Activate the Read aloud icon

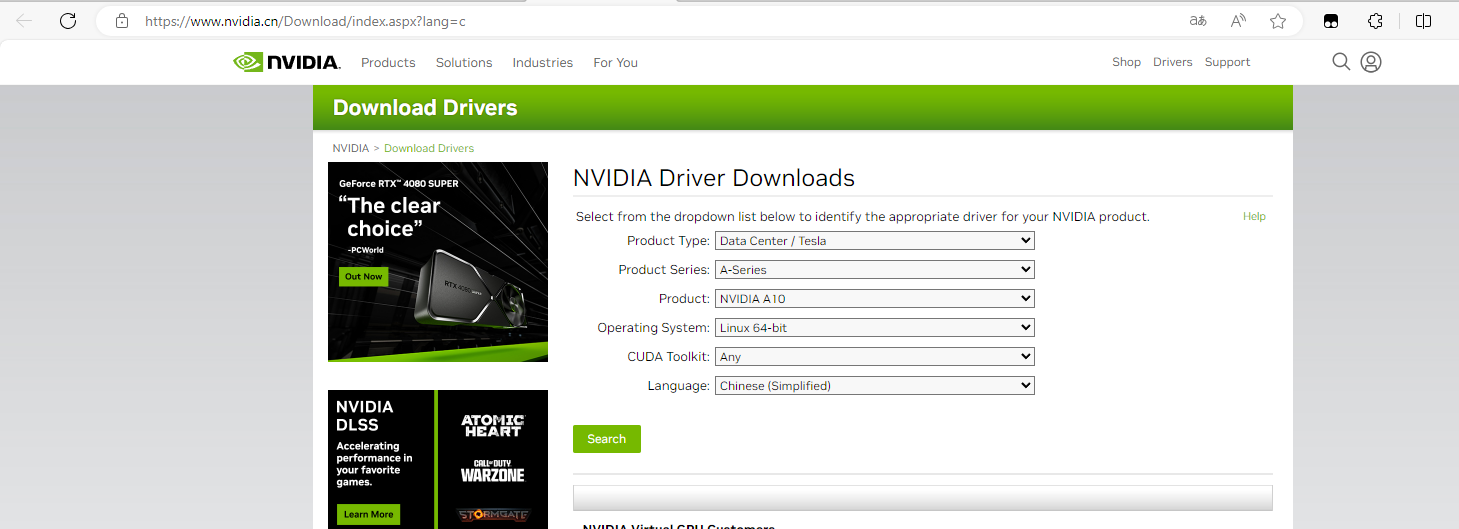1238,20
